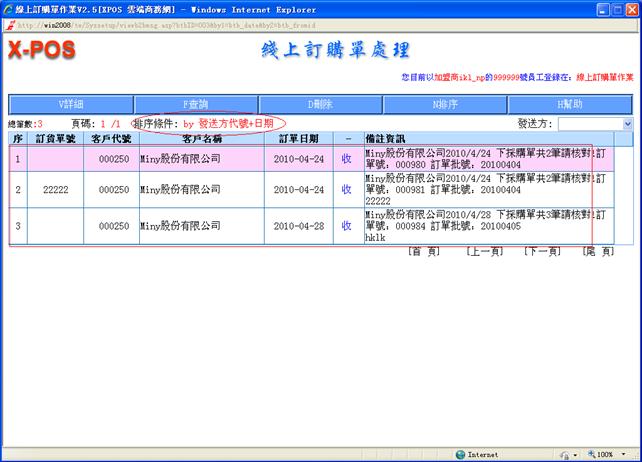
Task: Go to next page 下一頁
Action: click(x=541, y=252)
